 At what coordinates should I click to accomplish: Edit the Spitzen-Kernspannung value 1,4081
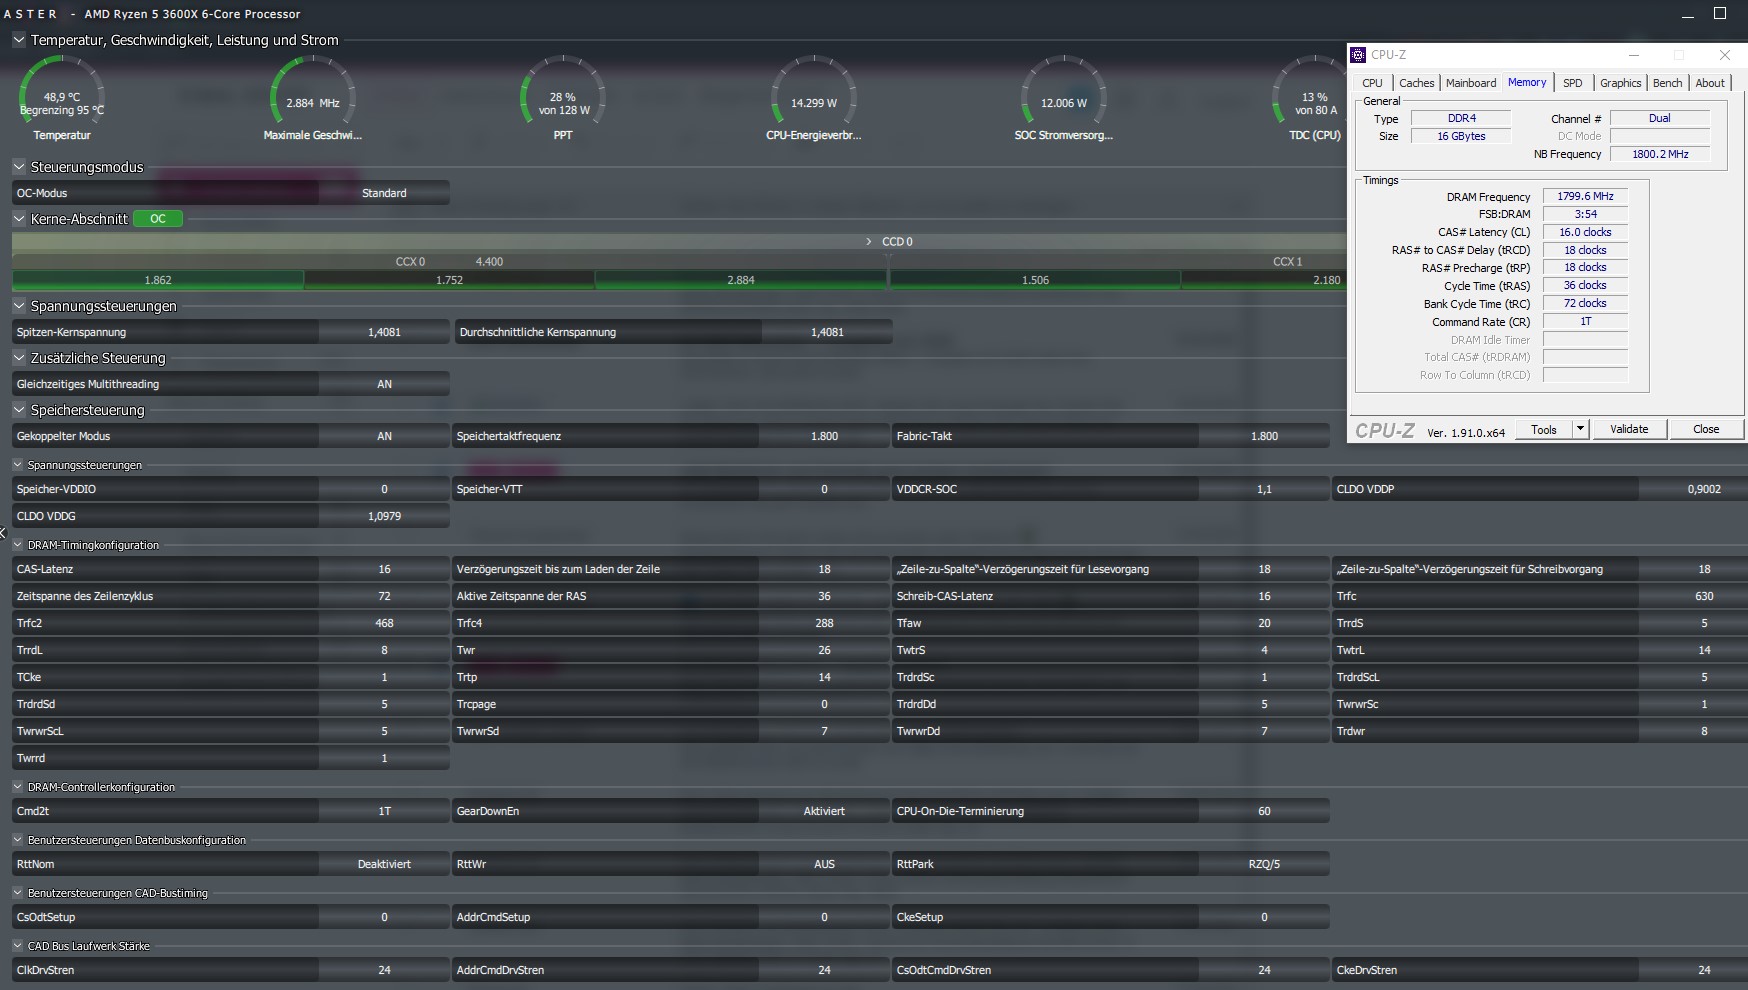(384, 332)
